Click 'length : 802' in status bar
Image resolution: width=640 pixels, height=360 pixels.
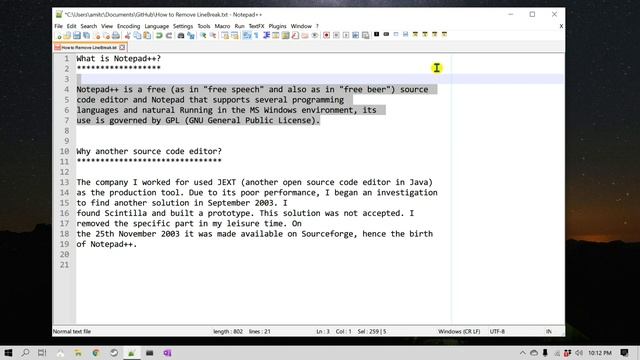pyautogui.click(x=228, y=331)
